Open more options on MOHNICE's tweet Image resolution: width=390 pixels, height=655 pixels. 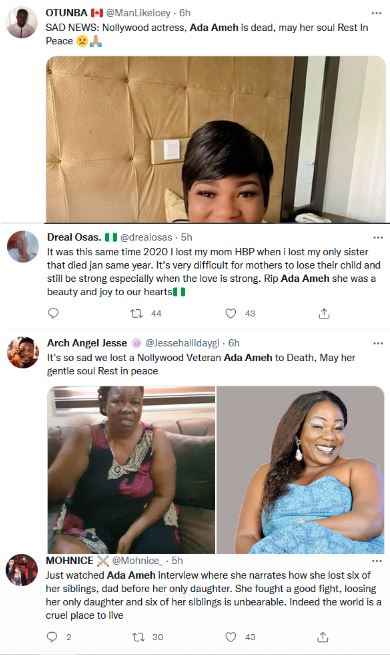[377, 561]
